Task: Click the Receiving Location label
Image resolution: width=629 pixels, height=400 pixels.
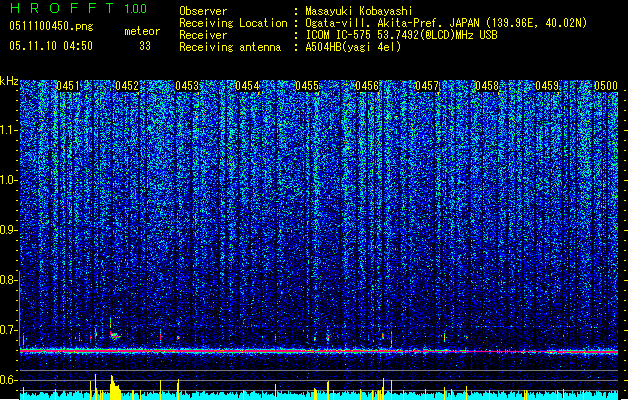Action: (x=233, y=23)
